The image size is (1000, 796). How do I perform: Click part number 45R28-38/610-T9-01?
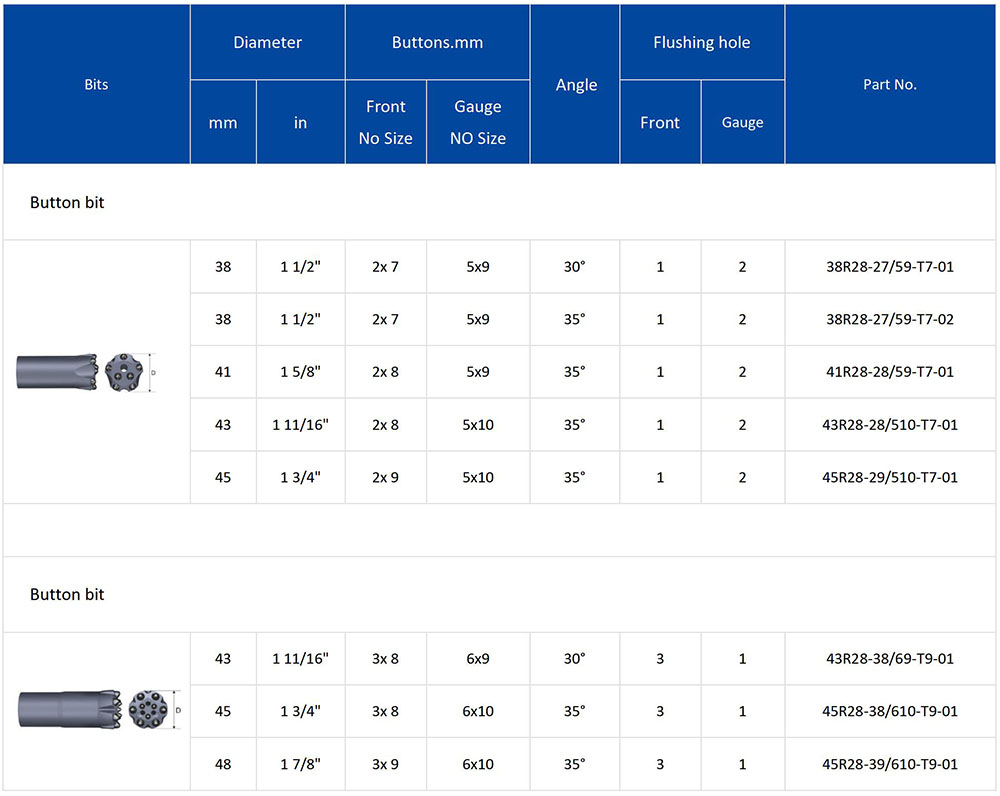pos(889,711)
